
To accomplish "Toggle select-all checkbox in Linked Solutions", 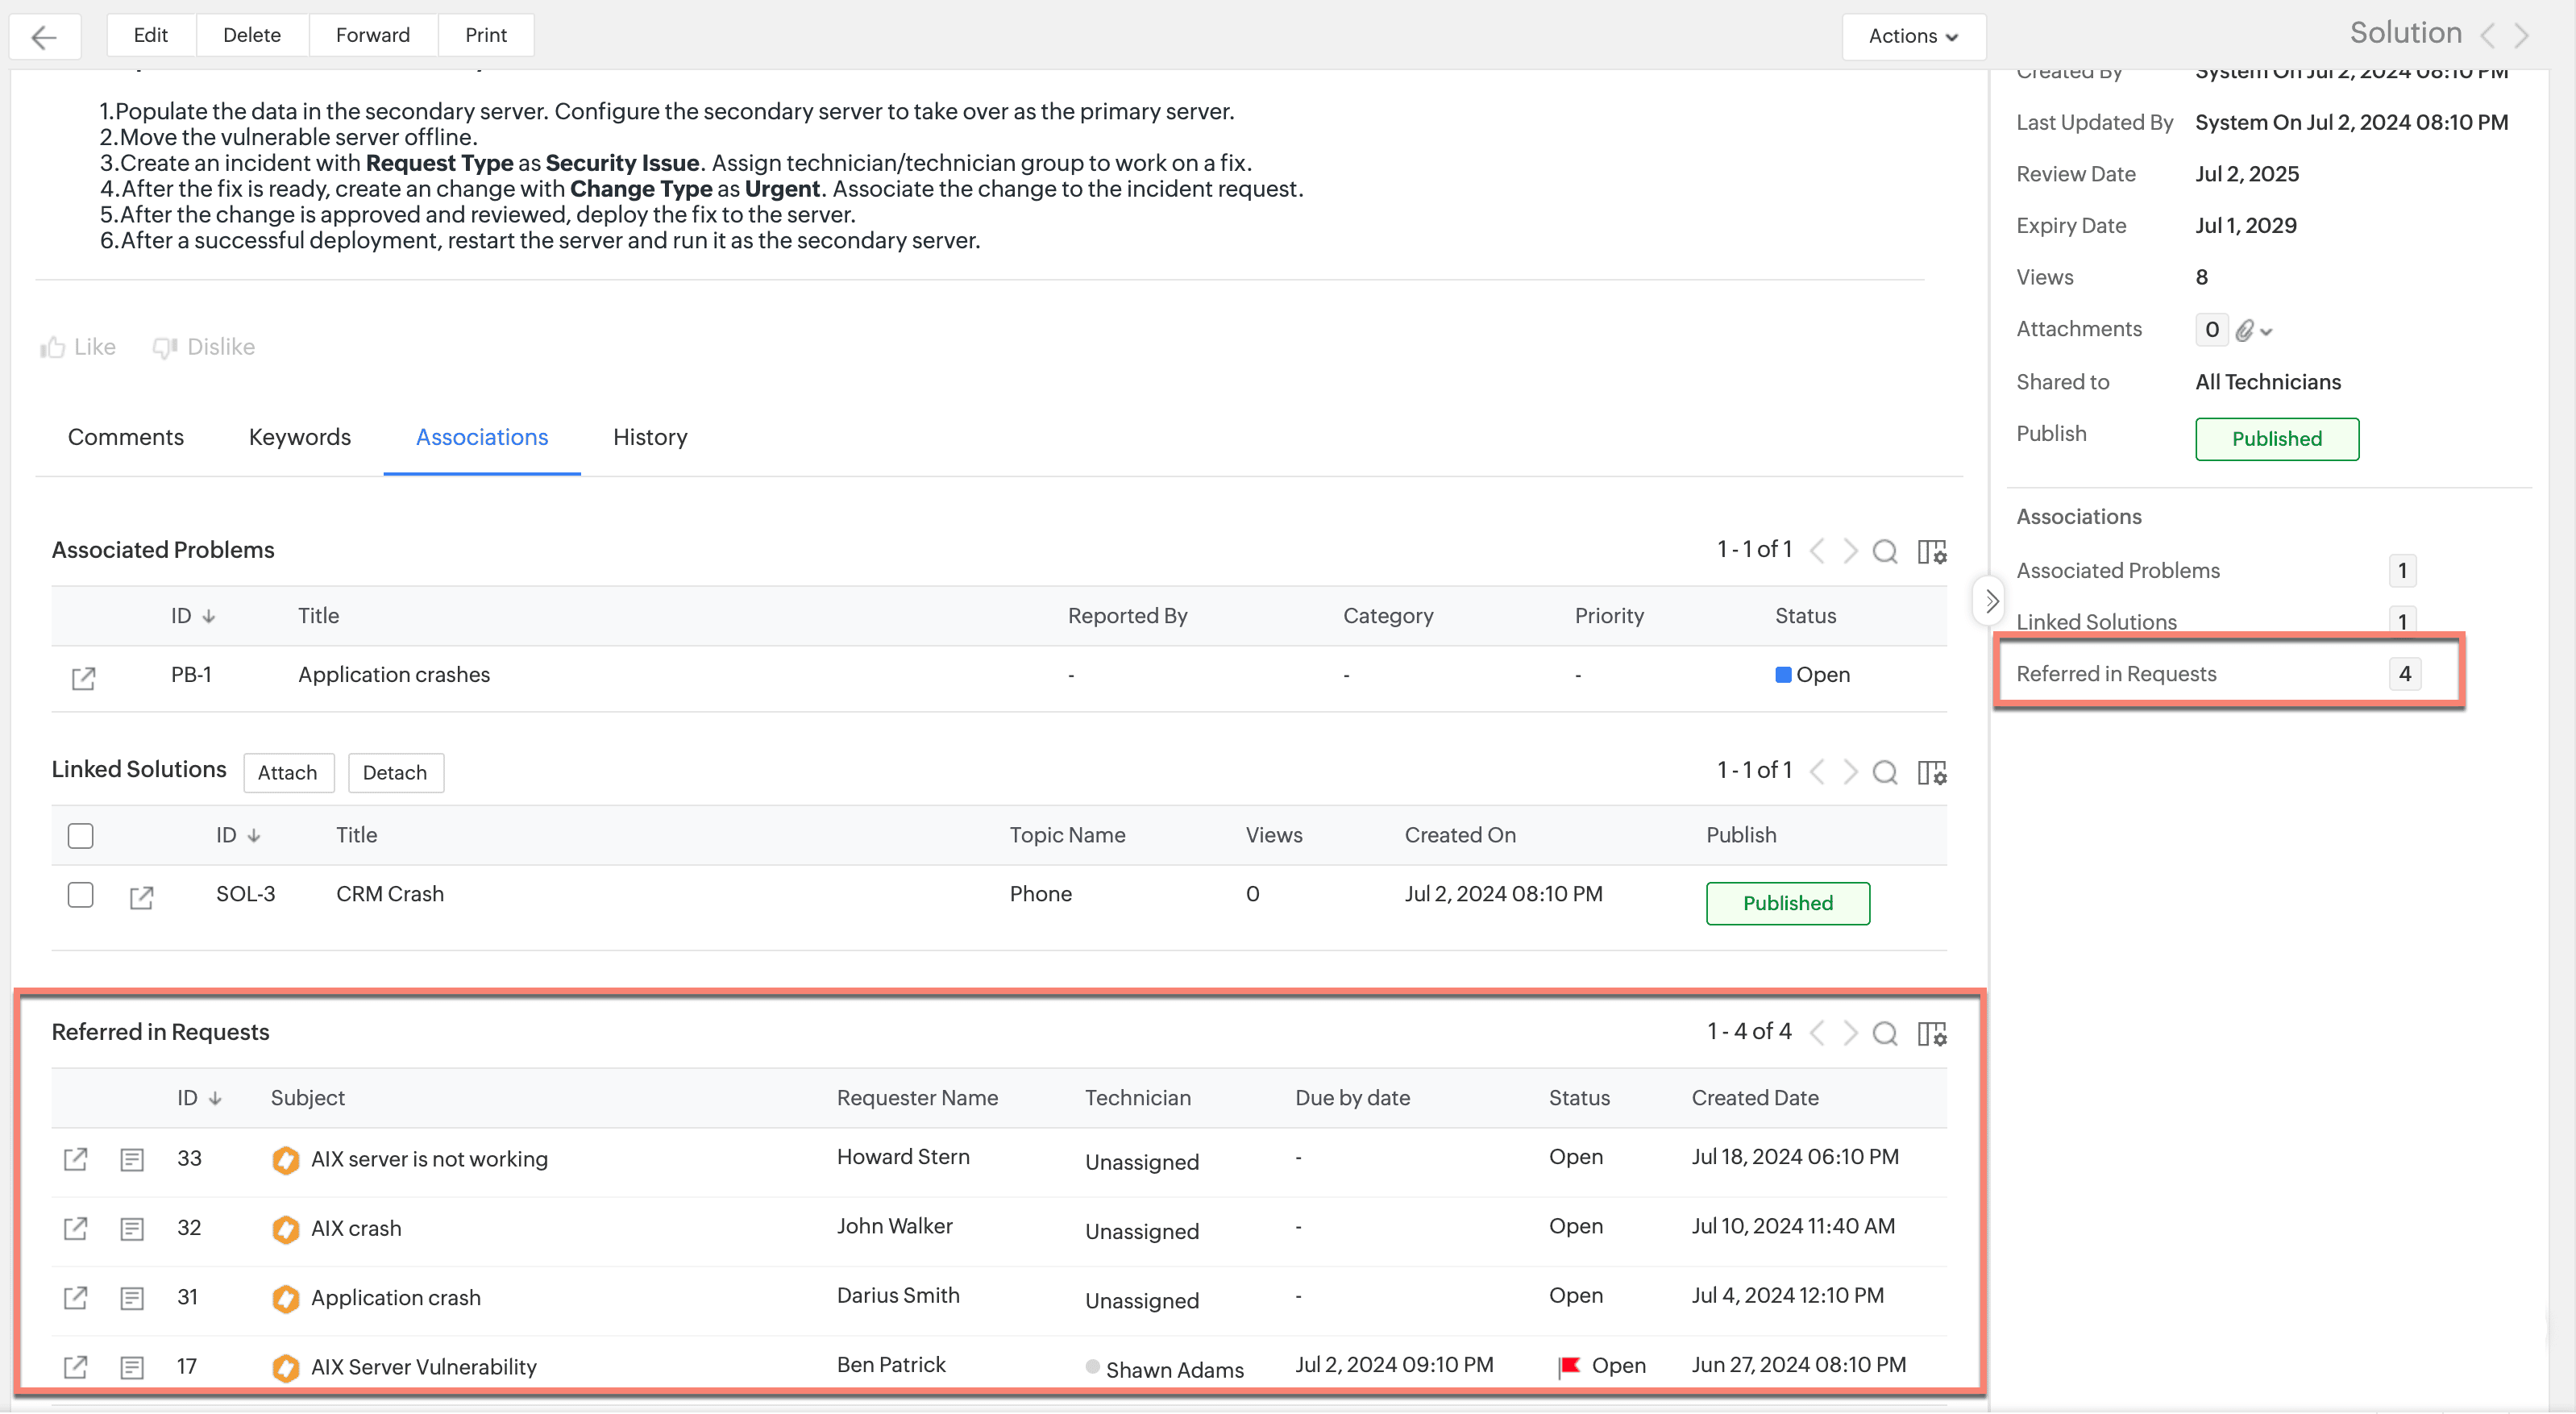I will coord(80,835).
